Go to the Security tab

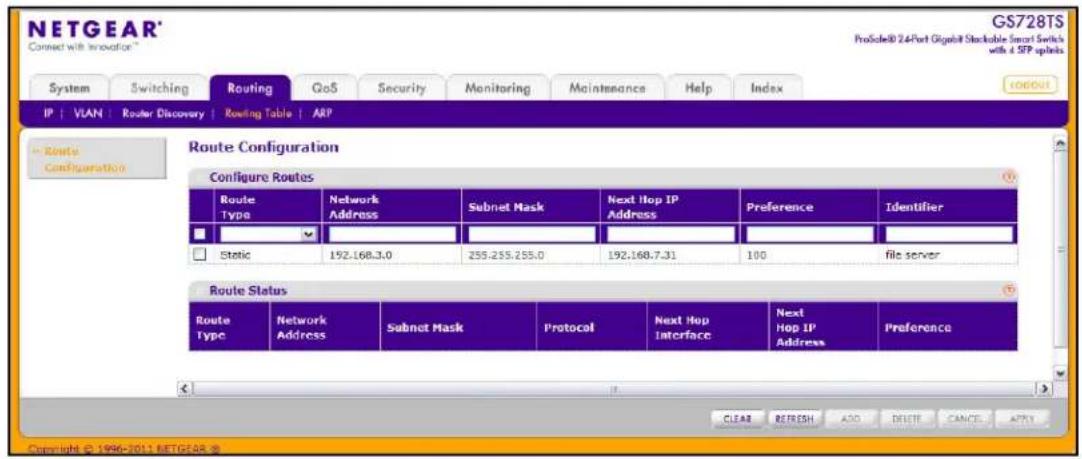(401, 89)
